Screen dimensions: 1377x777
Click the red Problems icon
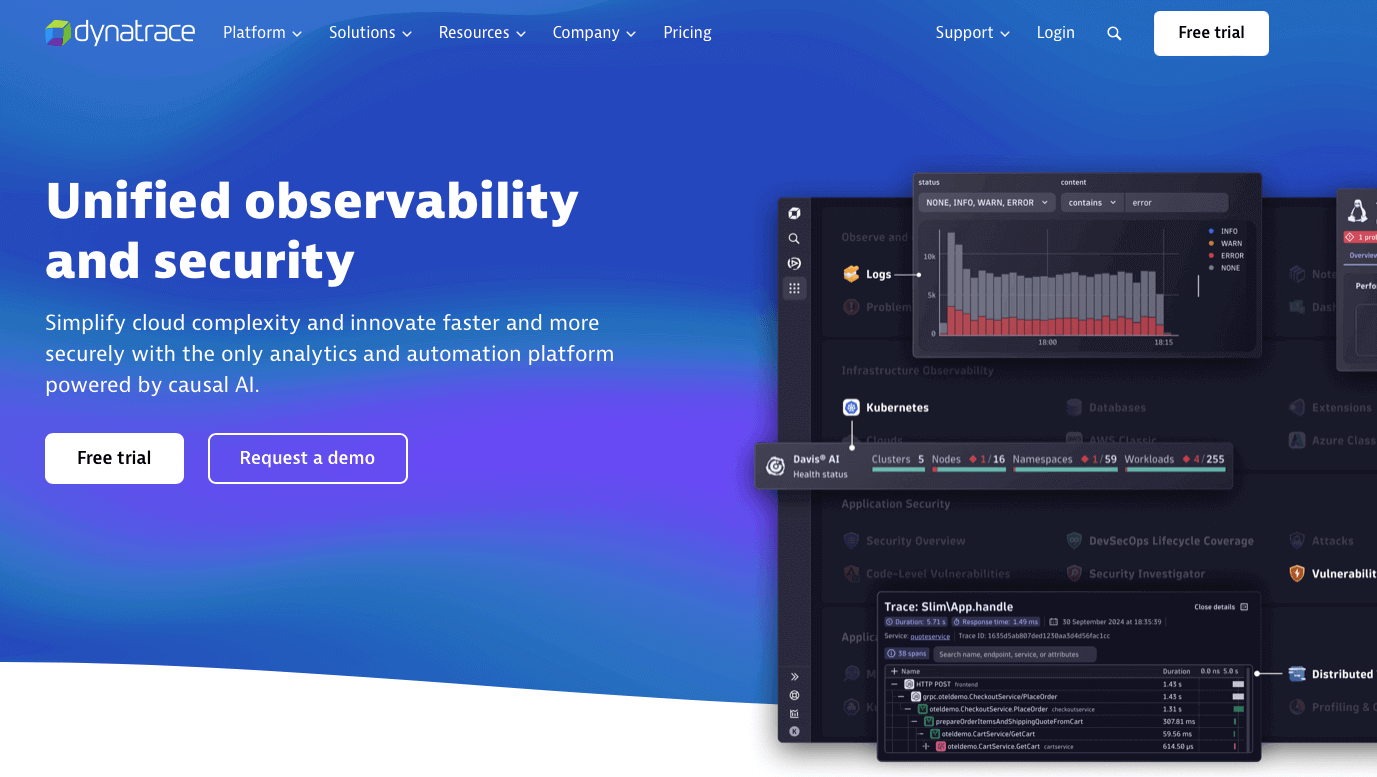pos(851,307)
